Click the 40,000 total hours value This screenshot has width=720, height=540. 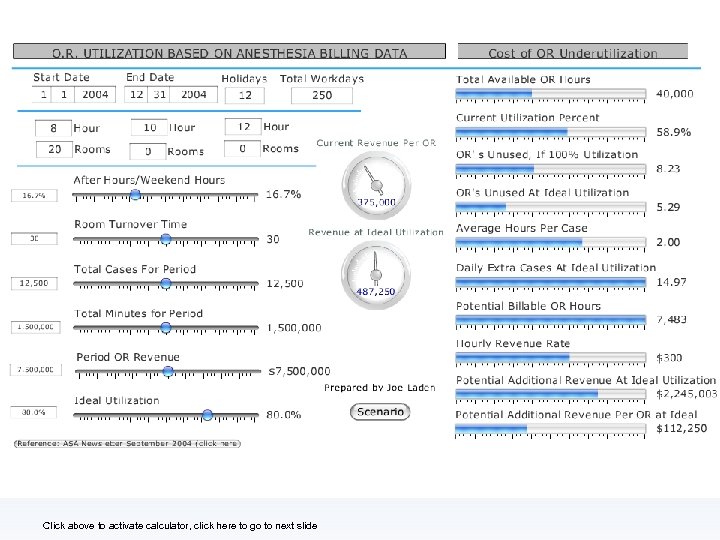click(675, 94)
